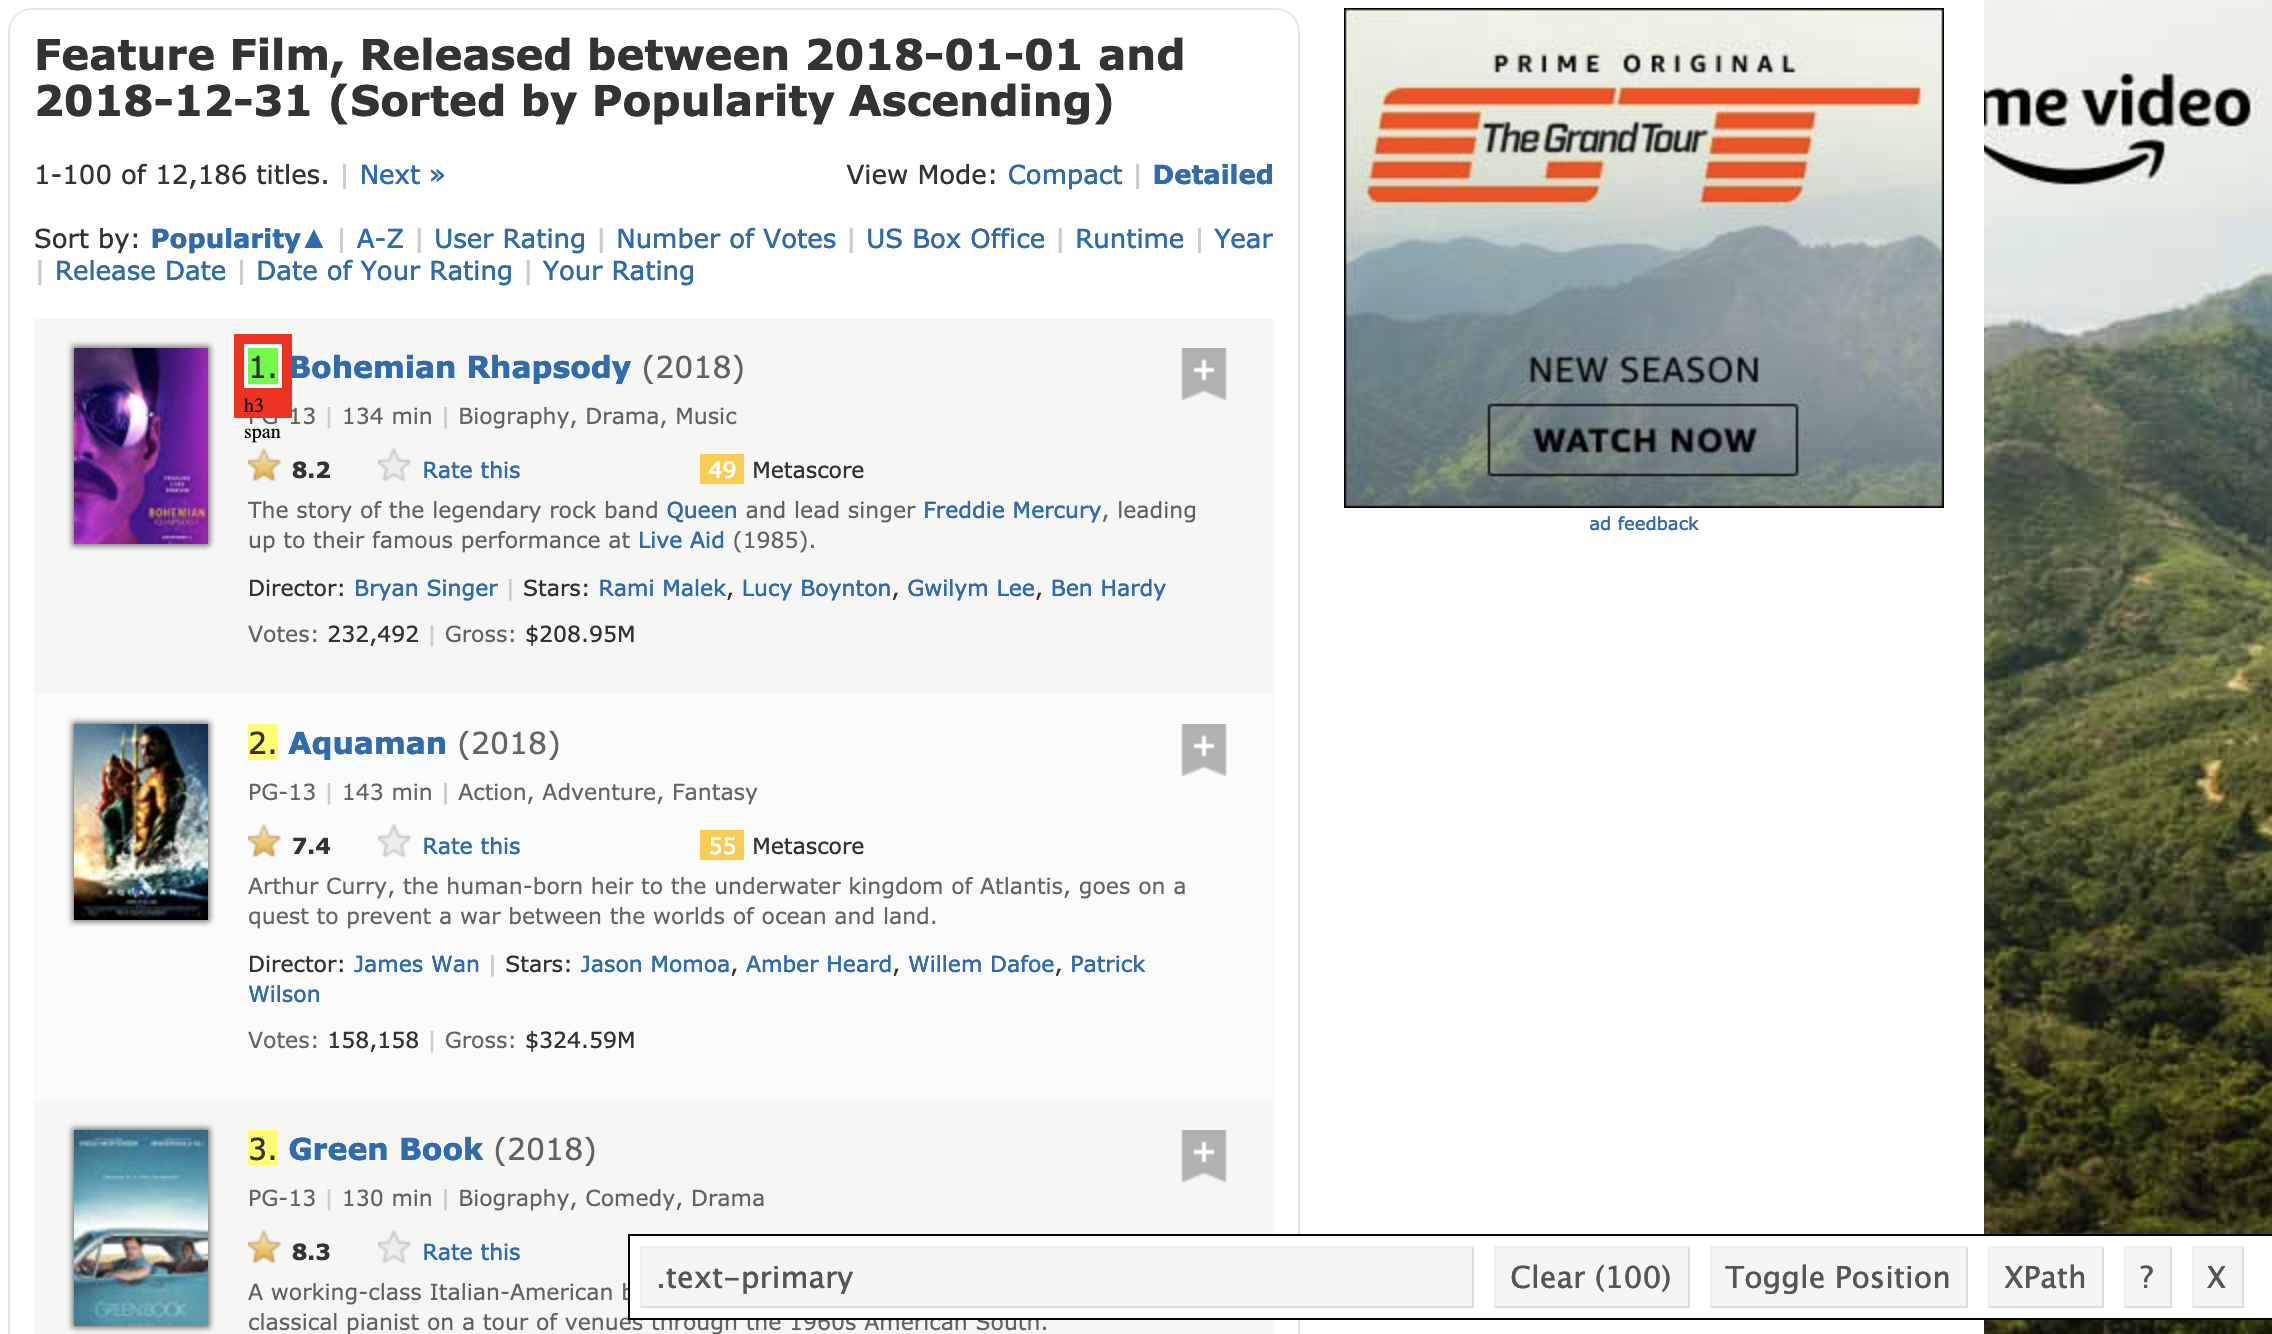Switch View Mode to Compact
Image resolution: width=2272 pixels, height=1334 pixels.
[1064, 175]
